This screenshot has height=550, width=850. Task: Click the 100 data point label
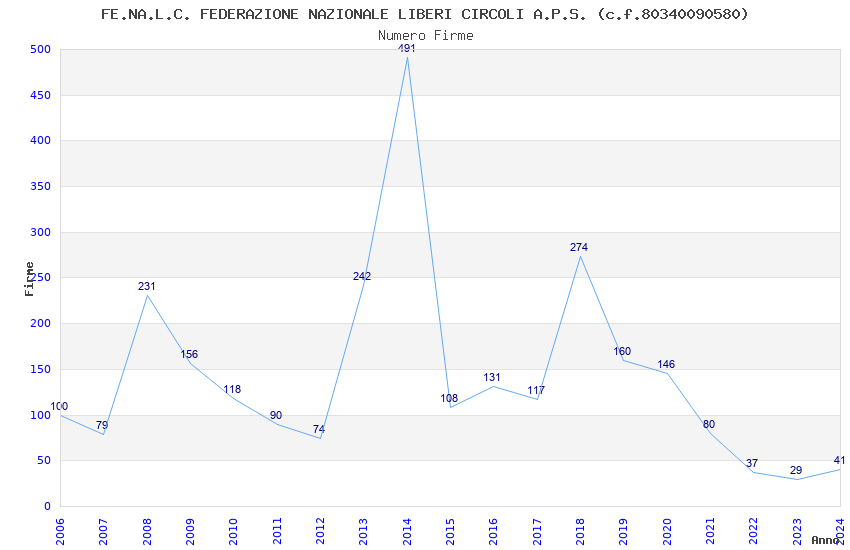click(x=59, y=406)
